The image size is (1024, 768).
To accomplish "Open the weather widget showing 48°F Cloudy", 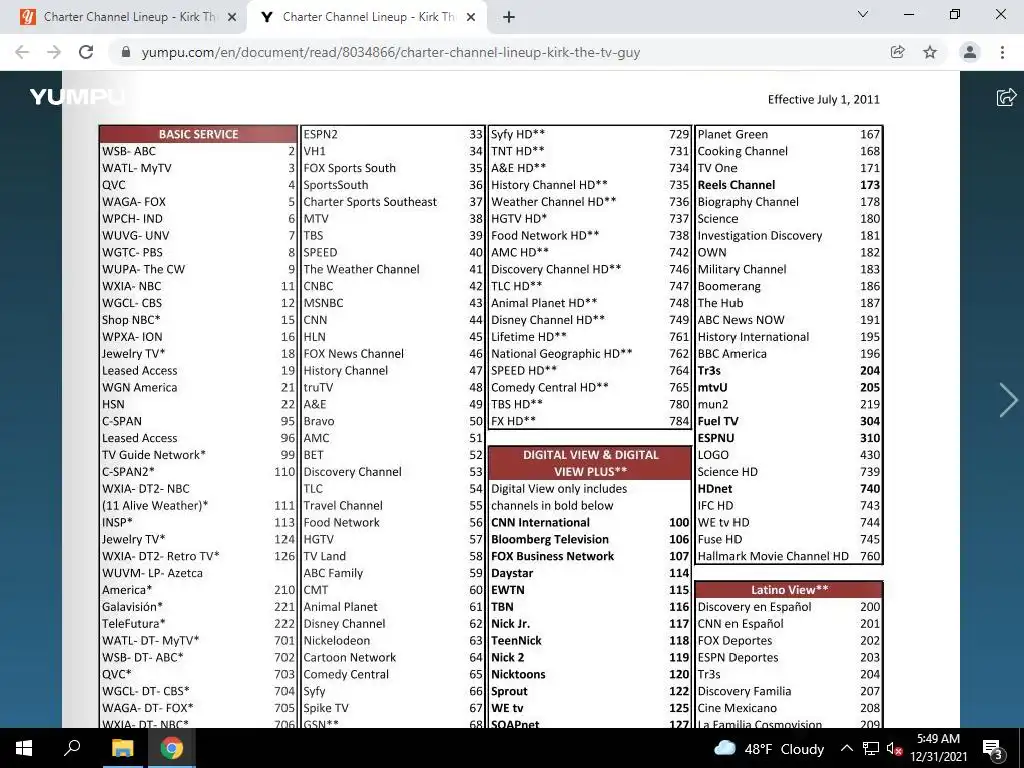I will [769, 748].
